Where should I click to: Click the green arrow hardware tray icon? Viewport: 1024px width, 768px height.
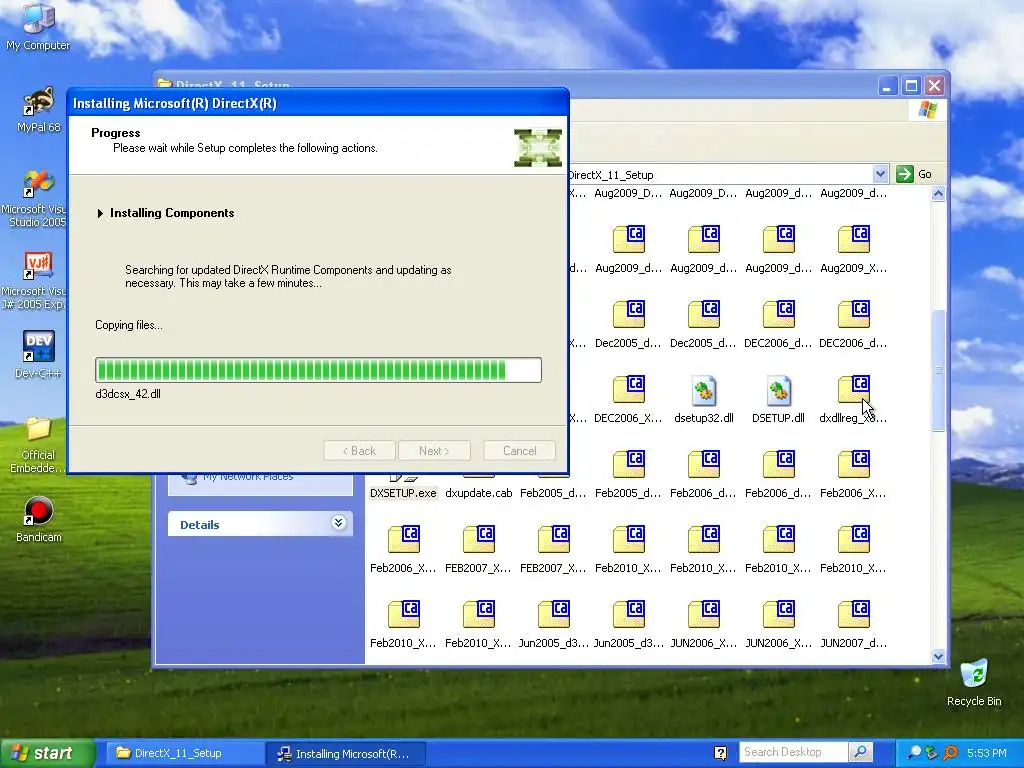coord(932,753)
